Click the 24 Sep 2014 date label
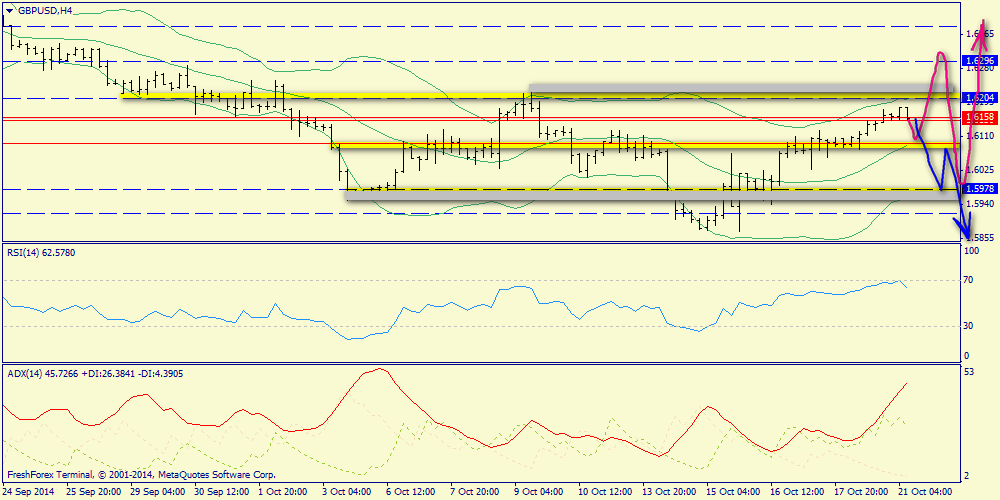Viewport: 1000px width, 500px height. 28,492
